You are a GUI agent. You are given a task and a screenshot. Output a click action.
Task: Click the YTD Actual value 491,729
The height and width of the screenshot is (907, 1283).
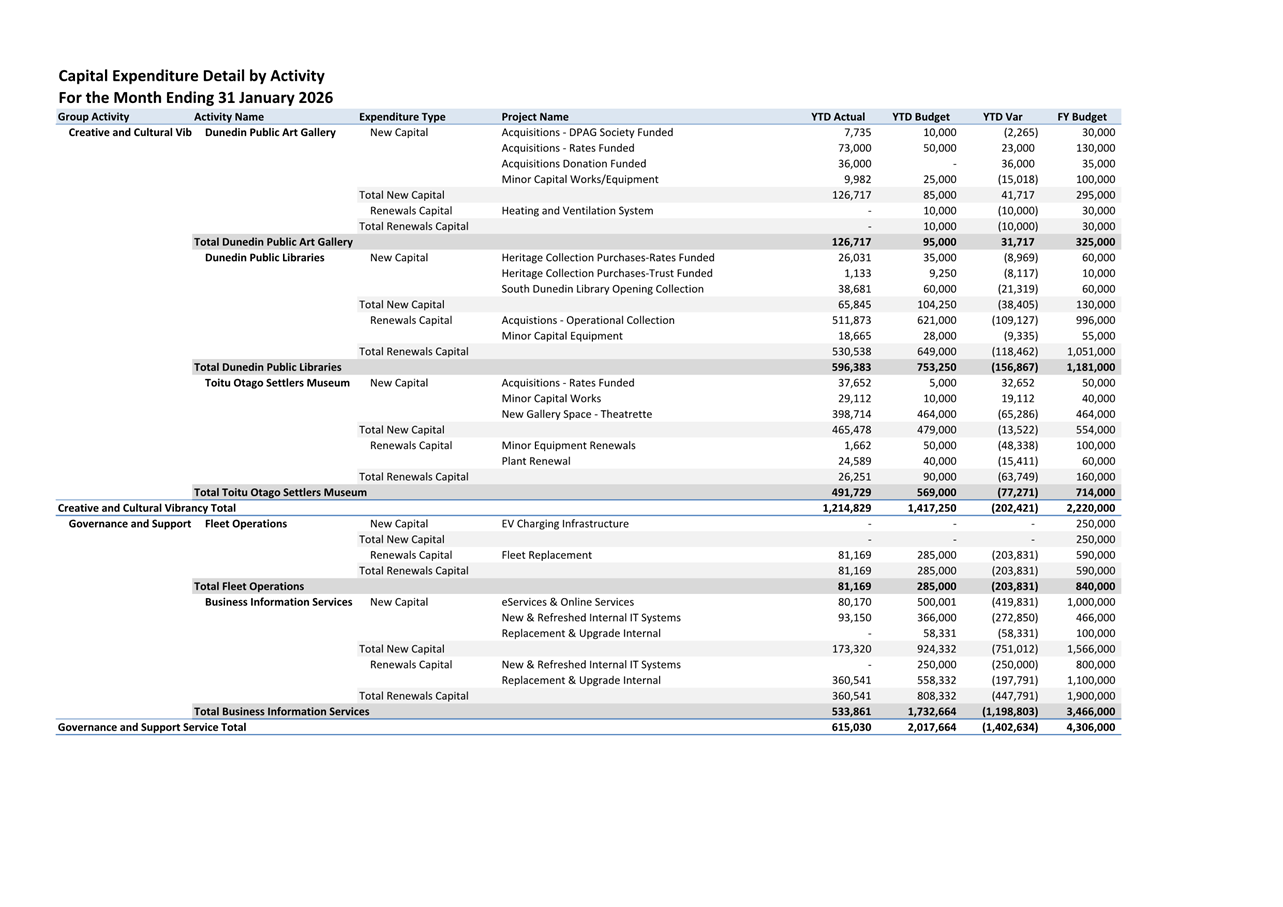[851, 493]
